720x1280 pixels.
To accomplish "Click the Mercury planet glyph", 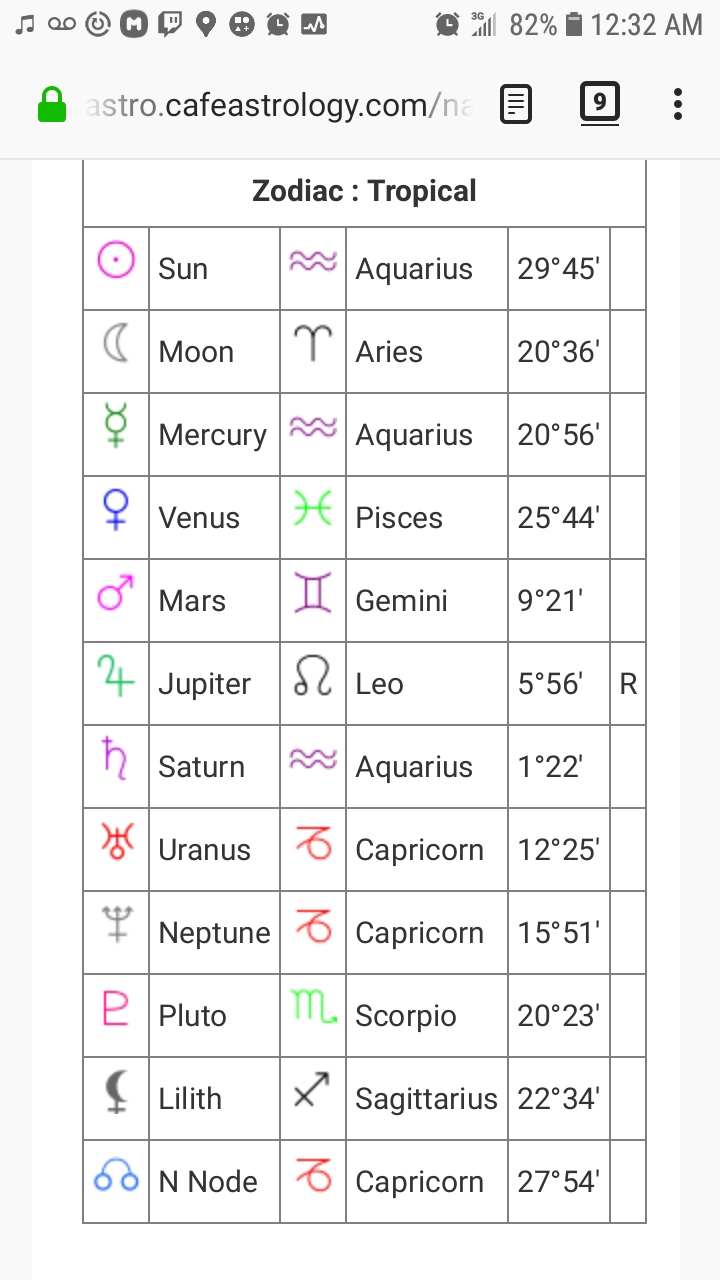I will [115, 433].
